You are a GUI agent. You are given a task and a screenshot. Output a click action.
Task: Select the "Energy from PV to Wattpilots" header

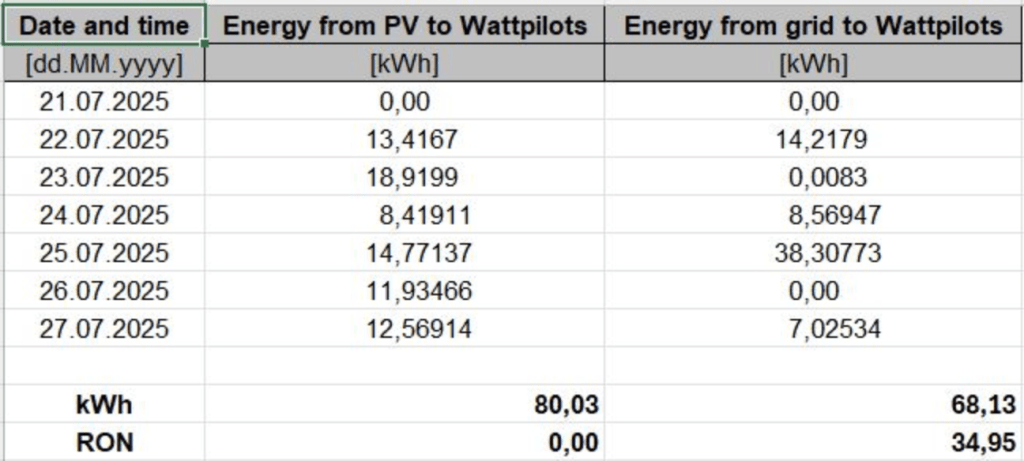pyautogui.click(x=404, y=26)
